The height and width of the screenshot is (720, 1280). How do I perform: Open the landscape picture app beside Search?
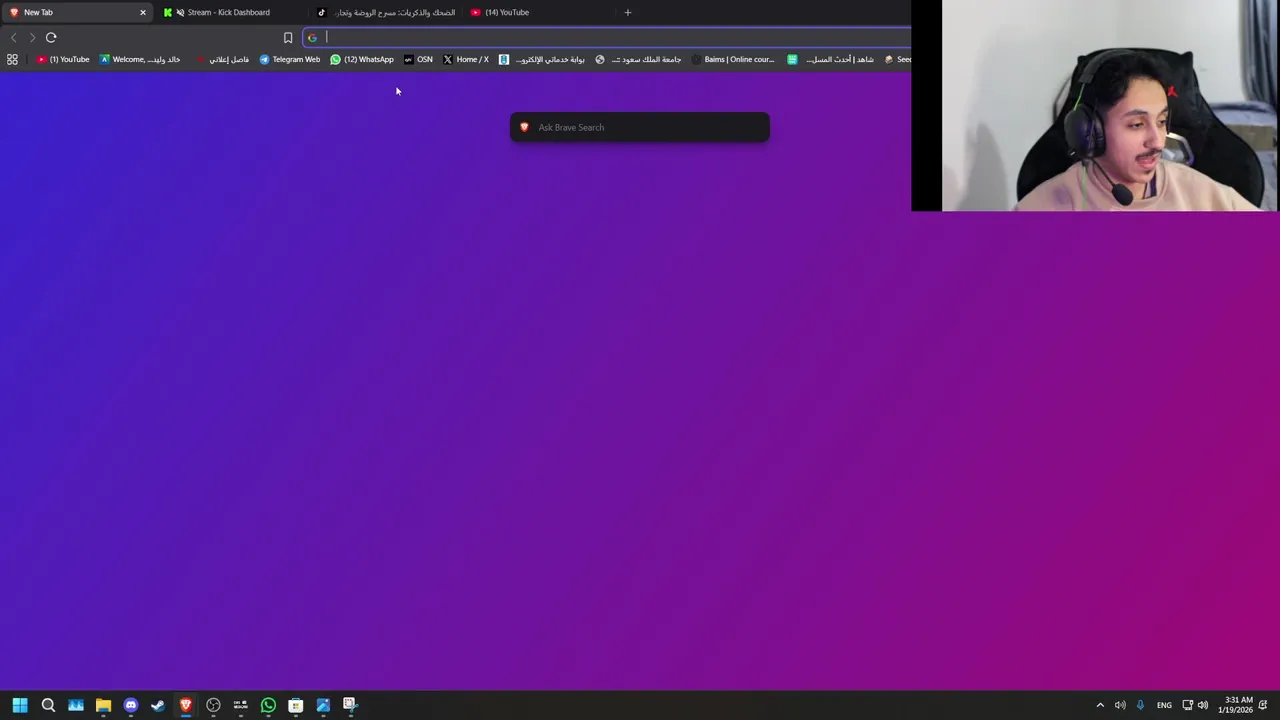(x=76, y=705)
